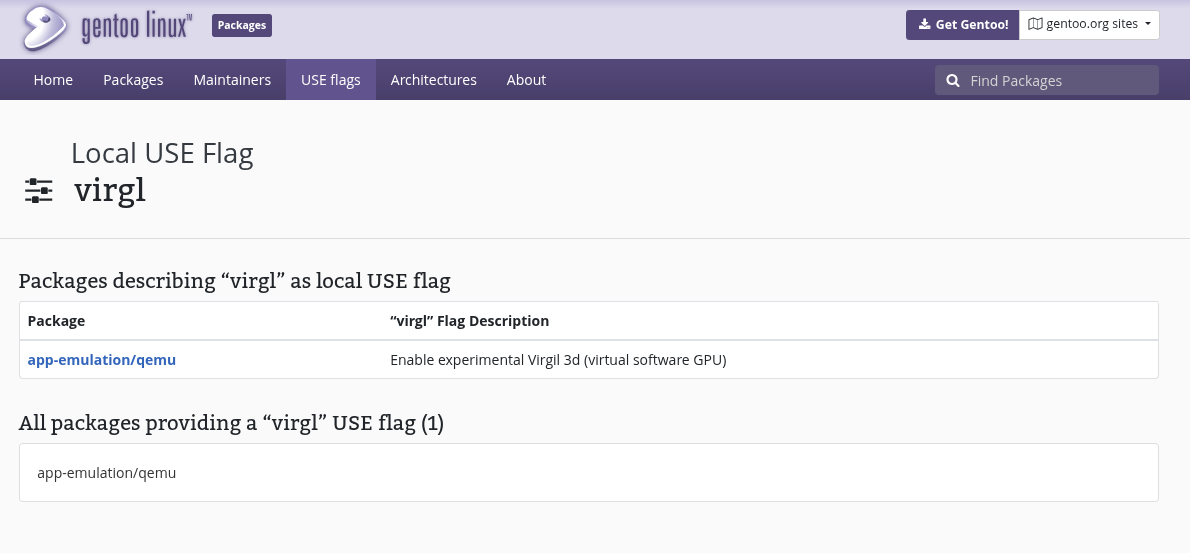Click the Gentoo Linux logo

[107, 29]
